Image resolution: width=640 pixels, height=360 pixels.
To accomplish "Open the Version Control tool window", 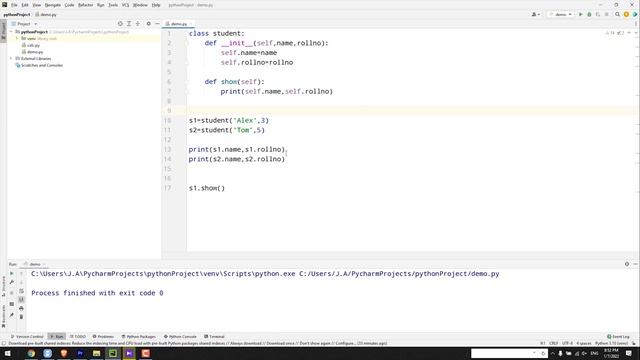I will pyautogui.click(x=27, y=337).
